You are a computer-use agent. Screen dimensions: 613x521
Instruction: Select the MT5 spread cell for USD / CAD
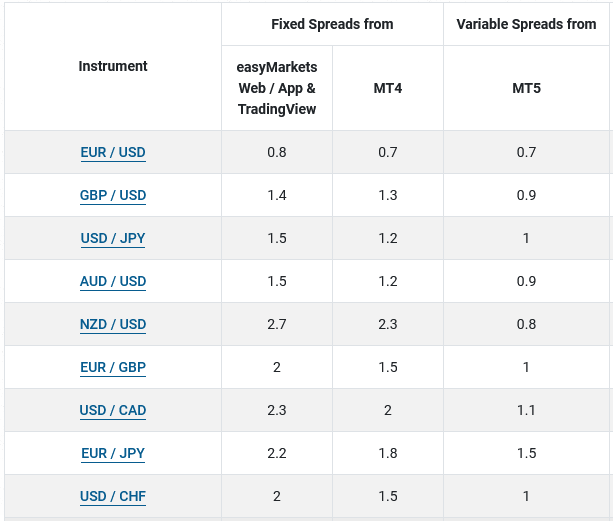526,410
